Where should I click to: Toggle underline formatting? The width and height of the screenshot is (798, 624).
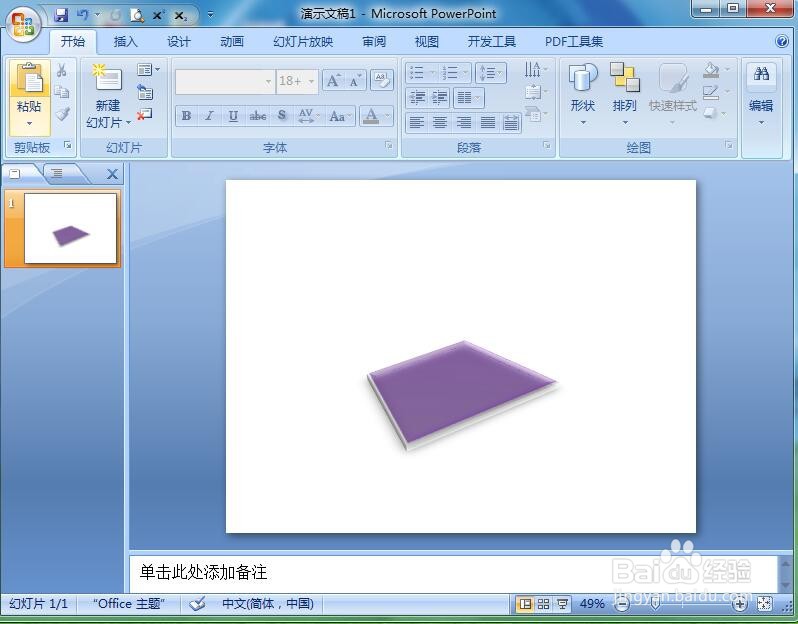233,116
